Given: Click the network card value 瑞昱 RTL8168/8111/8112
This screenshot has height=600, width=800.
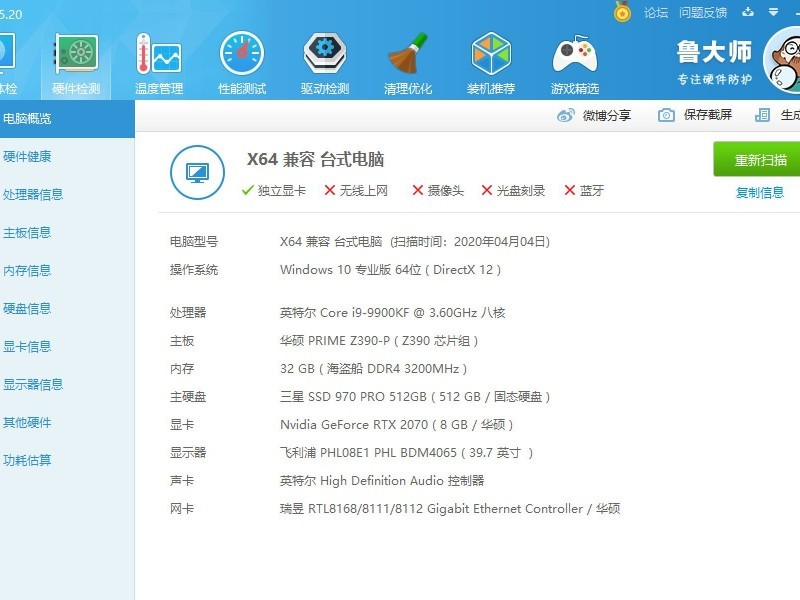Looking at the screenshot, I should [450, 509].
